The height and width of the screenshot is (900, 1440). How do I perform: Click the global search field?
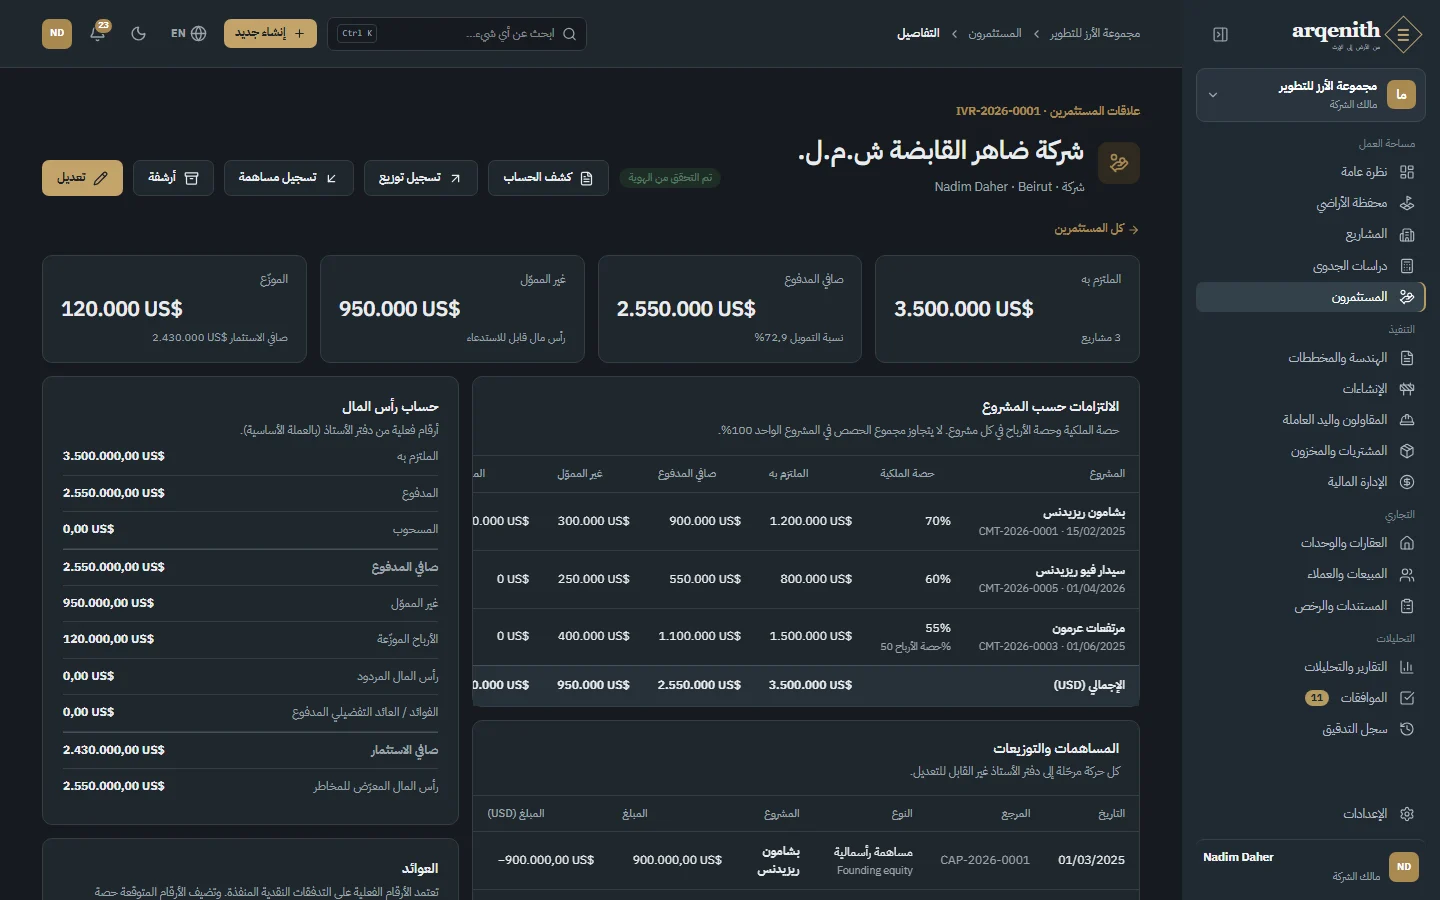pos(457,34)
